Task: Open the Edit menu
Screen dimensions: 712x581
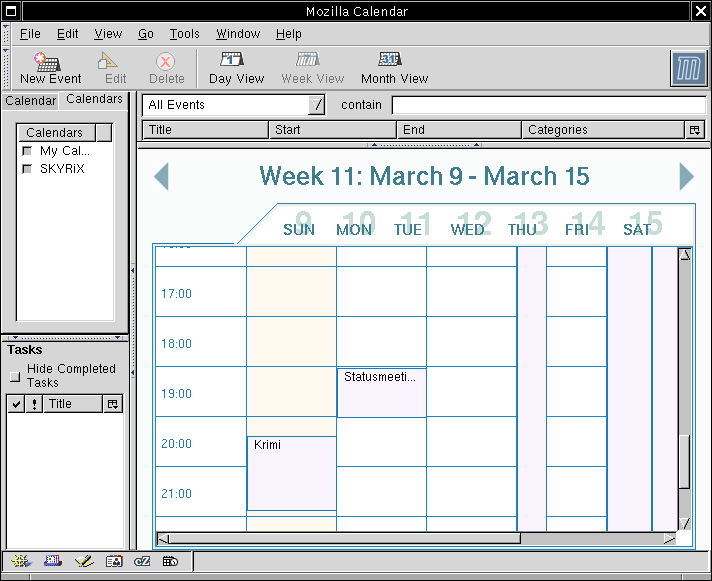Action: coord(67,34)
